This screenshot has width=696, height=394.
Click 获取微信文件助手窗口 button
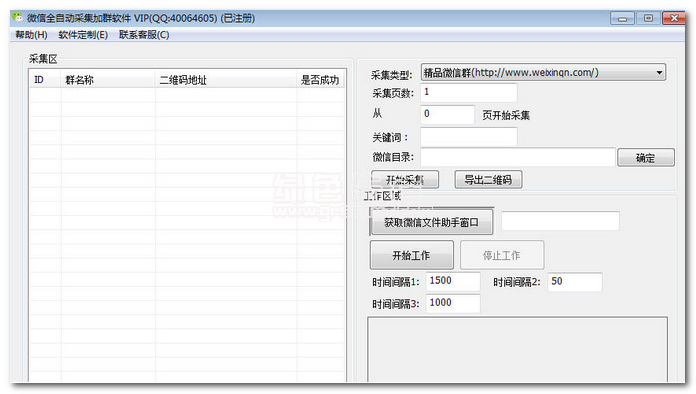coord(431,222)
